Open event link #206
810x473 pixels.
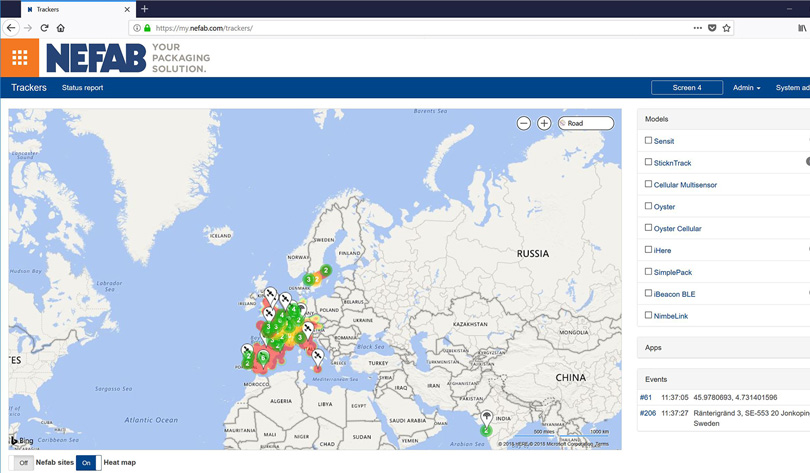click(x=648, y=412)
